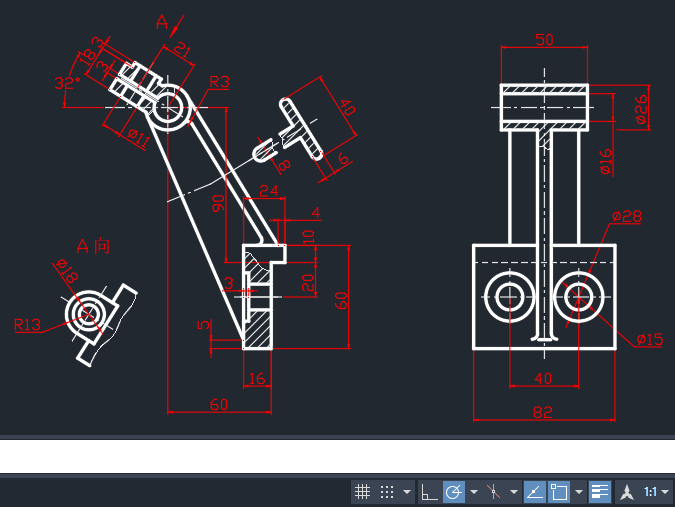The width and height of the screenshot is (675, 507).
Task: Toggle polar tracking icon
Action: tap(454, 492)
